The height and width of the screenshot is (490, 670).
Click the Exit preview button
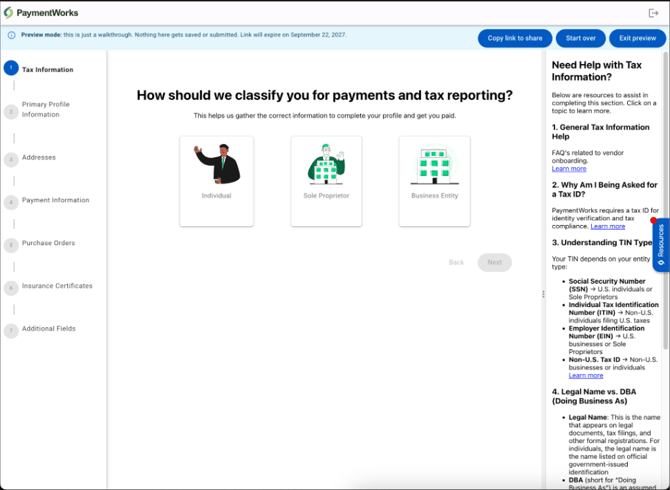(x=638, y=38)
